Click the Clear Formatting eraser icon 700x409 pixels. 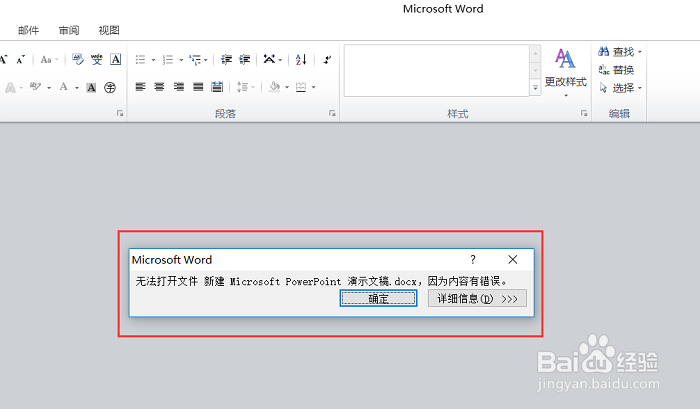click(x=78, y=59)
